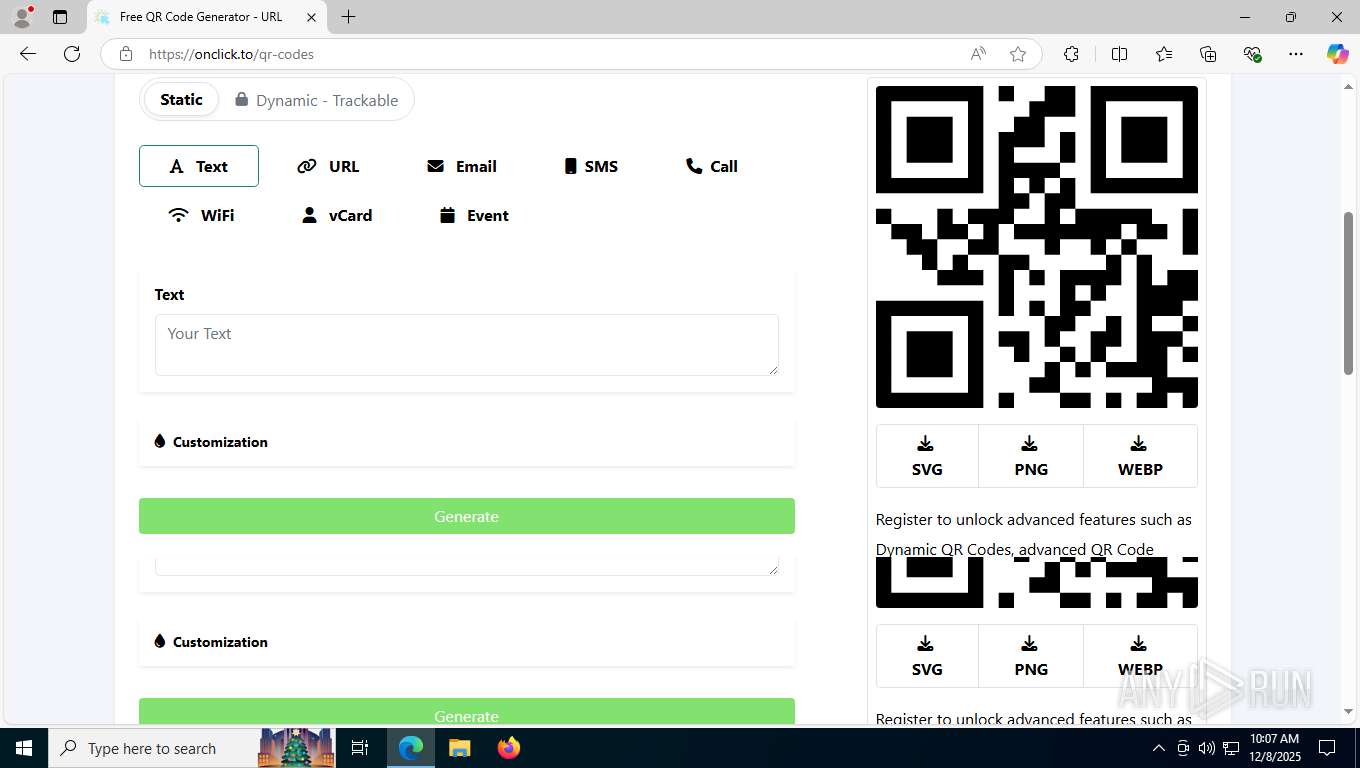This screenshot has height=768, width=1360.
Task: Expand the upper Customization section
Action: (x=467, y=442)
